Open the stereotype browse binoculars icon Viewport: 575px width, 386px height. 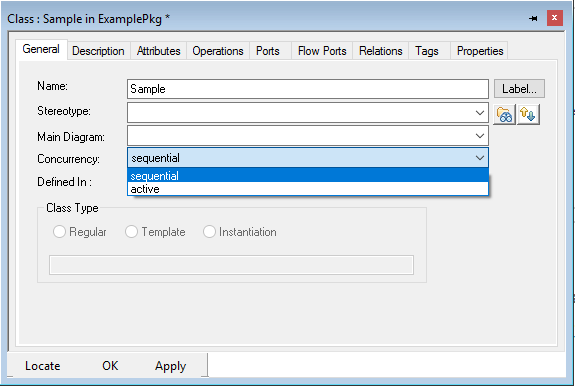tap(505, 115)
